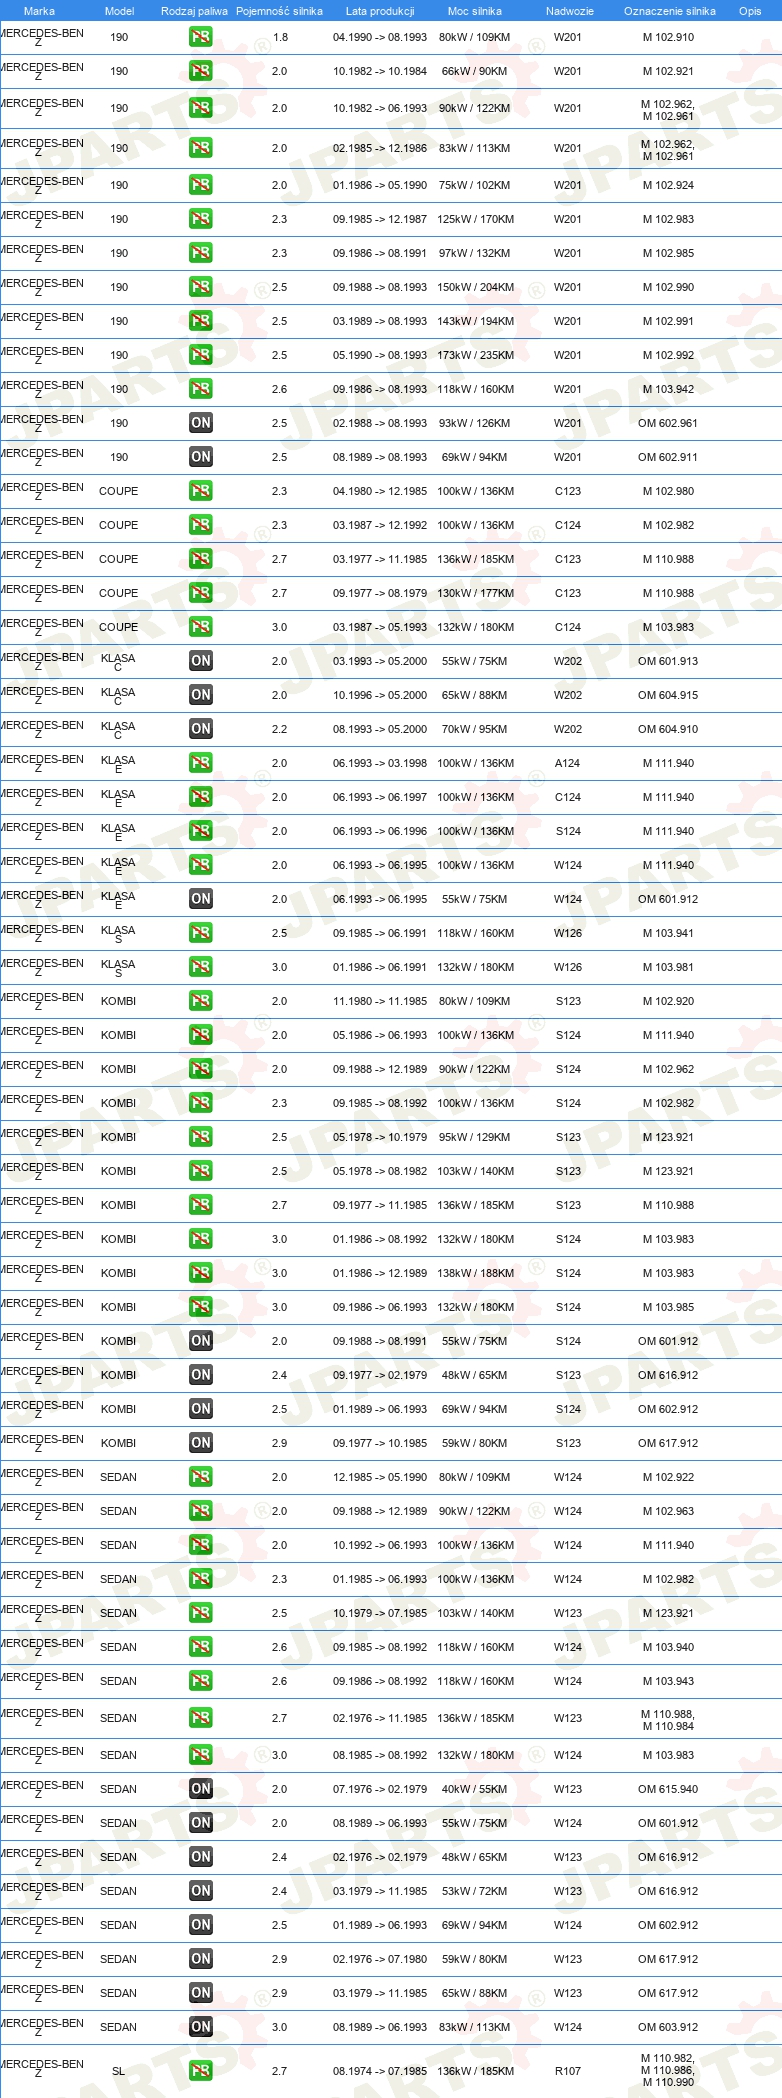Click the Model column header
782x2098 pixels.
click(x=119, y=11)
